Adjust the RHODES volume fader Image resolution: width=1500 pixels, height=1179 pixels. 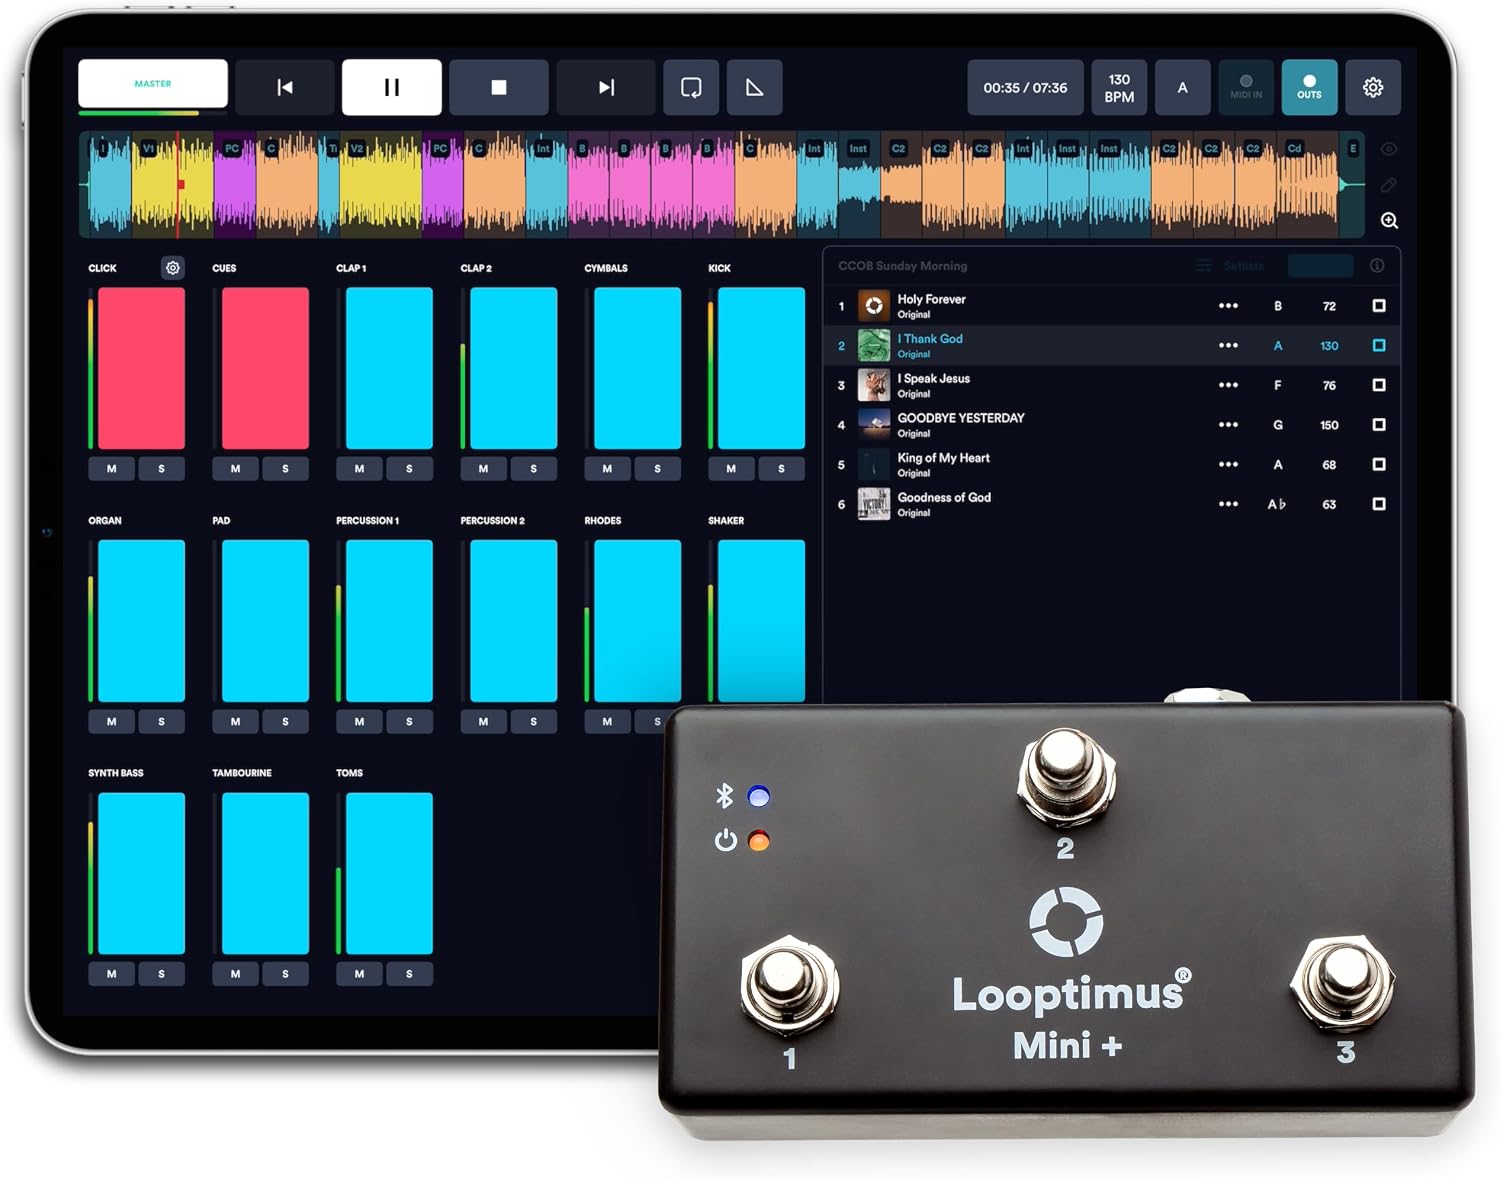pyautogui.click(x=637, y=621)
